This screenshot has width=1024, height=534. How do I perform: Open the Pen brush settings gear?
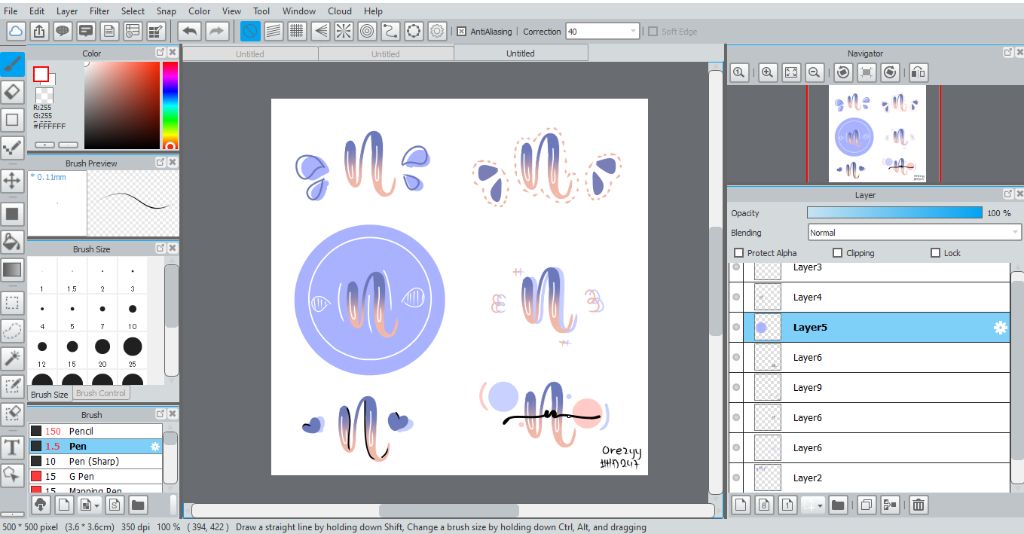point(155,447)
